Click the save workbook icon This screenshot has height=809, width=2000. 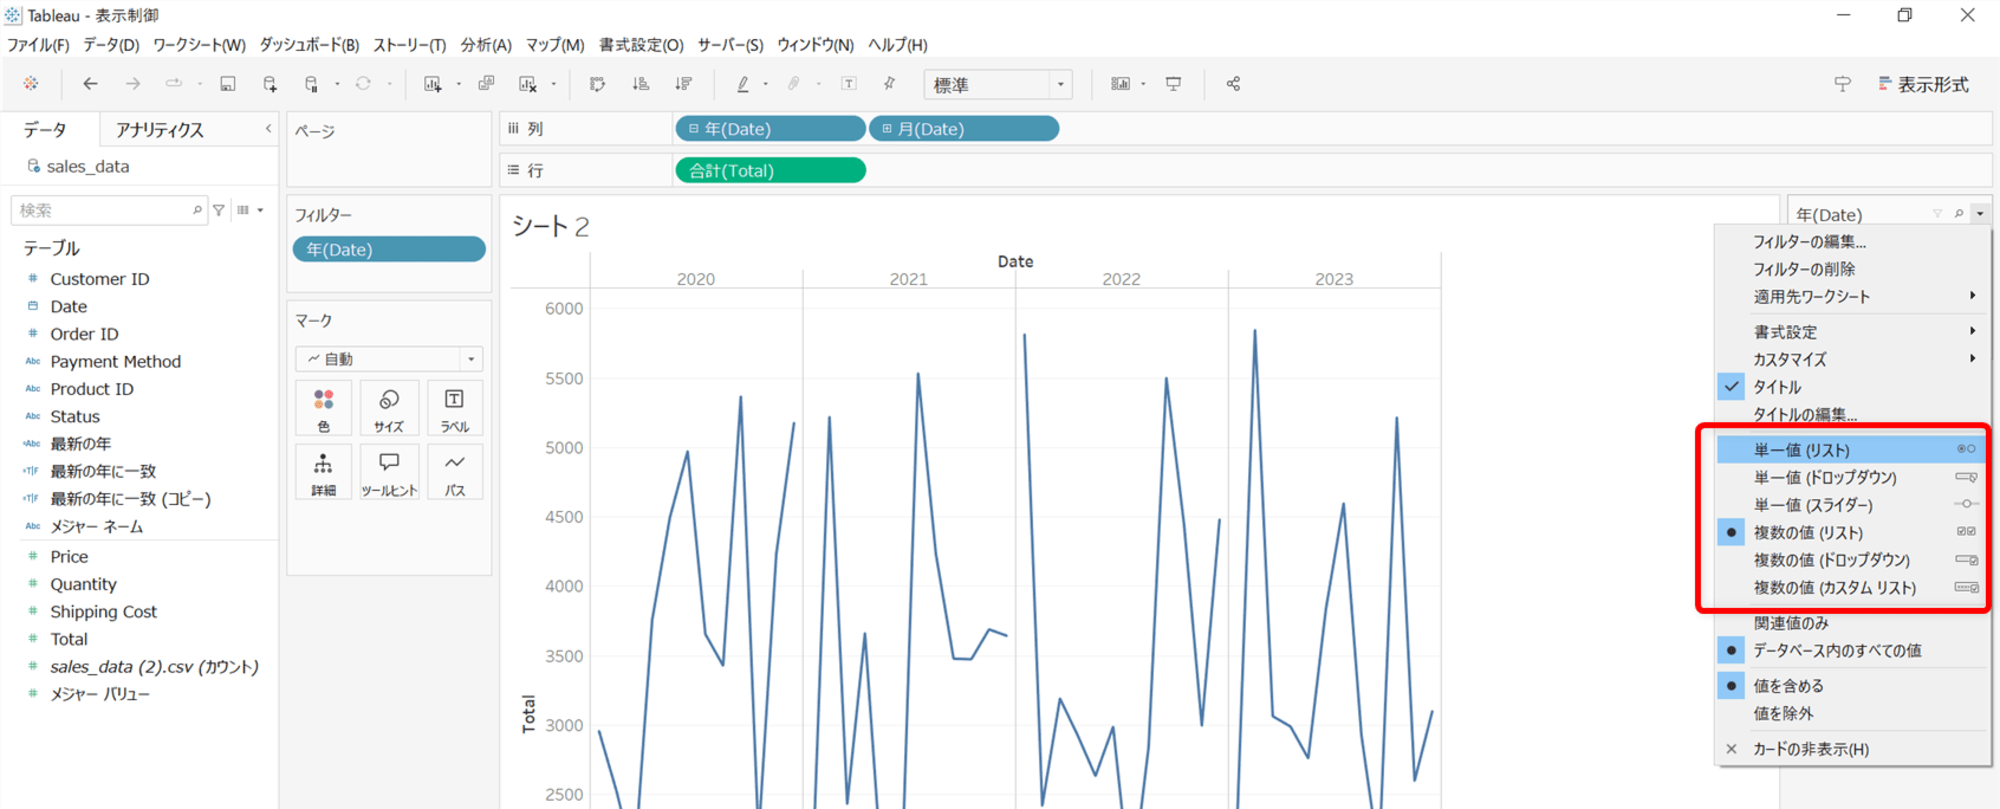228,84
